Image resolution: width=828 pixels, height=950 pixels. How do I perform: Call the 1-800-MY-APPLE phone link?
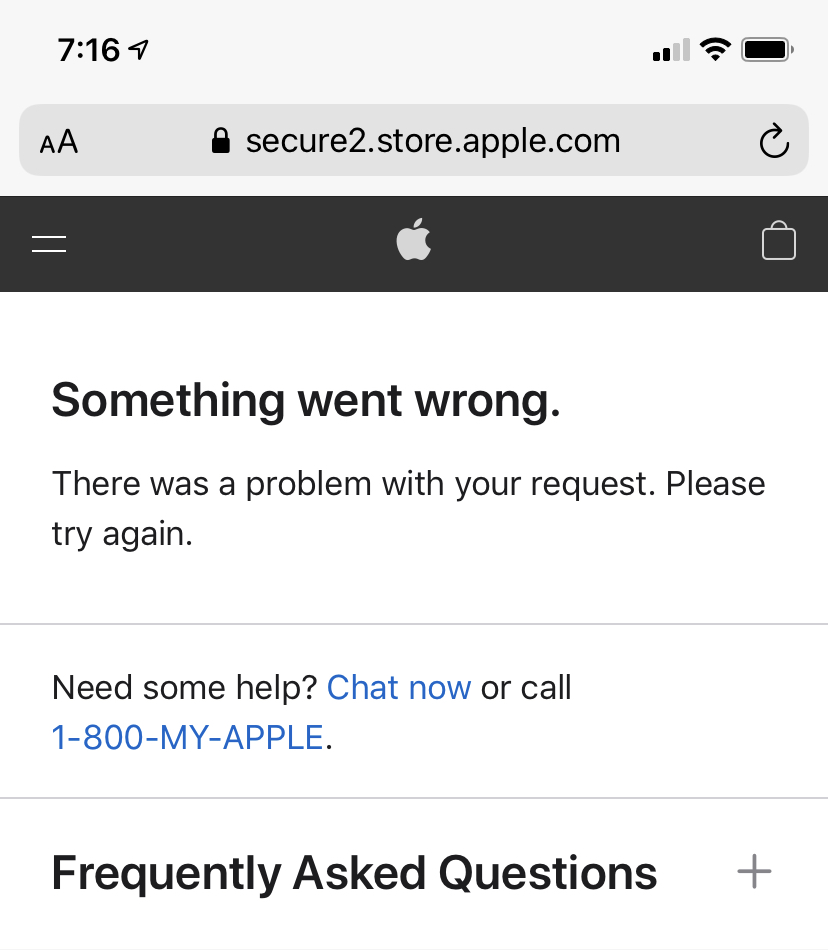[x=187, y=738]
